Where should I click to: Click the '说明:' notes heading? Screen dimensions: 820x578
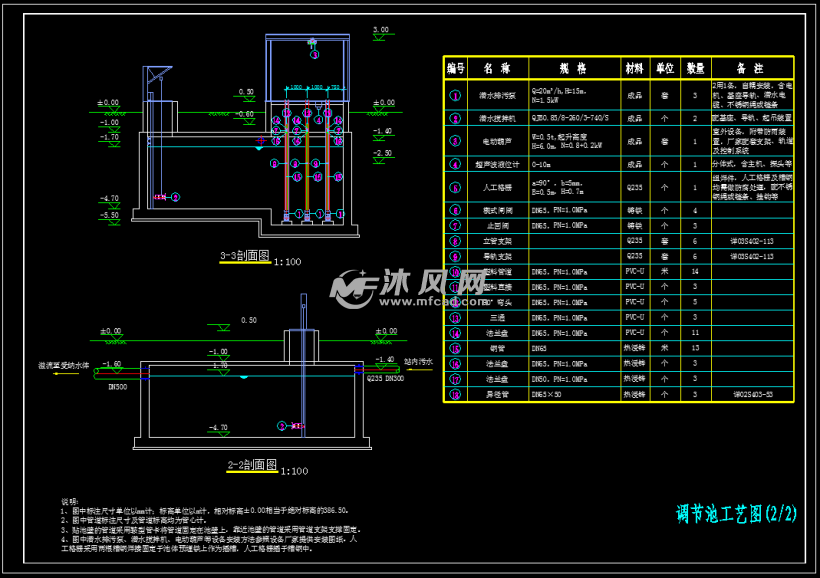coord(70,501)
